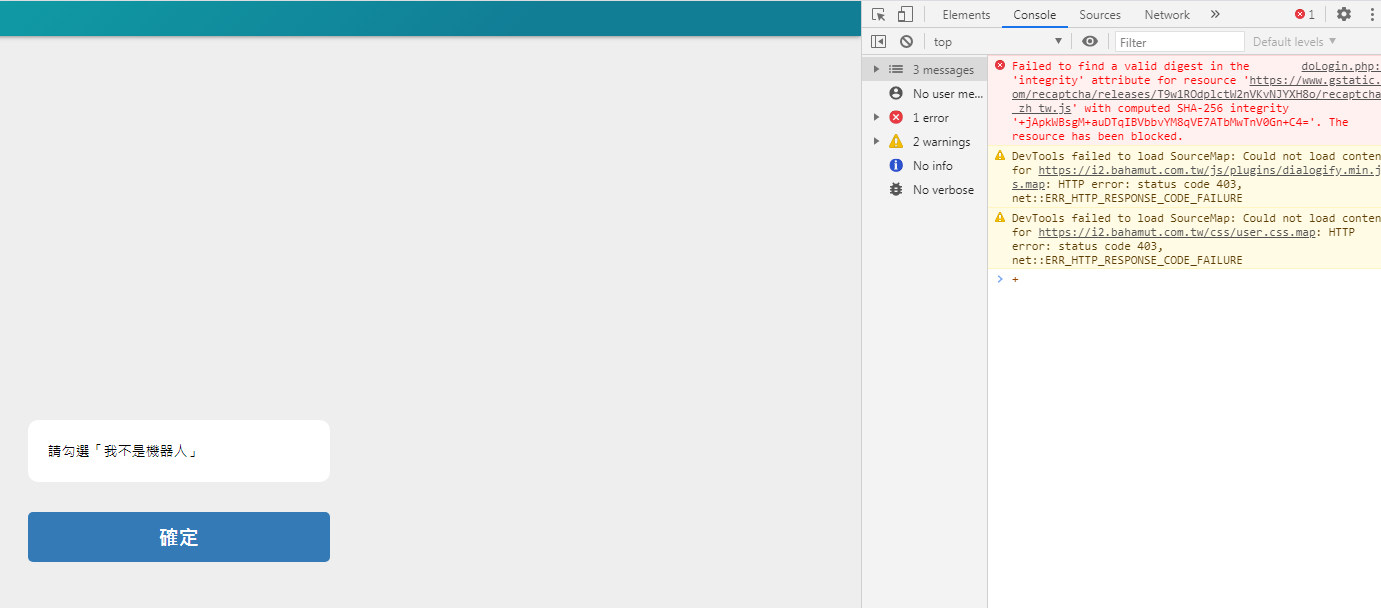Toggle the console sidebar panel
The height and width of the screenshot is (608, 1381).
click(x=878, y=41)
